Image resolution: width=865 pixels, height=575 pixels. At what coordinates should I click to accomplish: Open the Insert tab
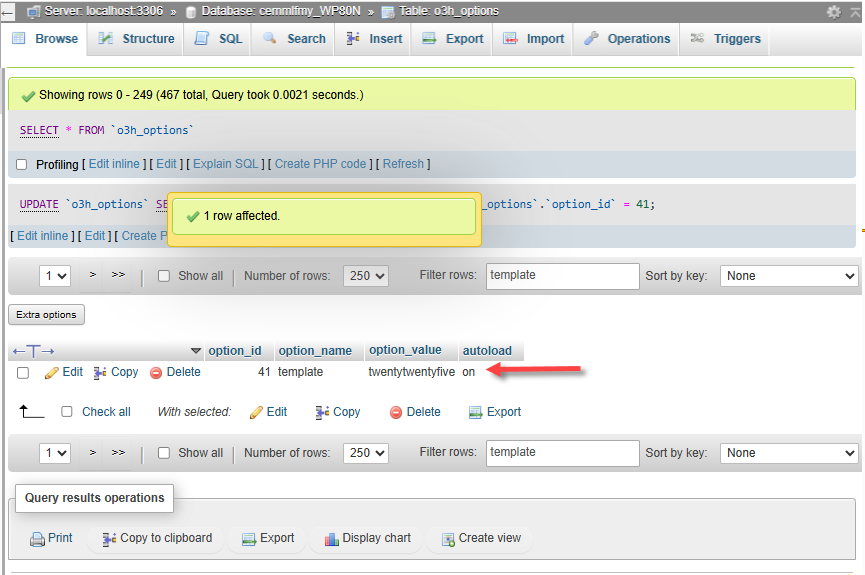374,39
